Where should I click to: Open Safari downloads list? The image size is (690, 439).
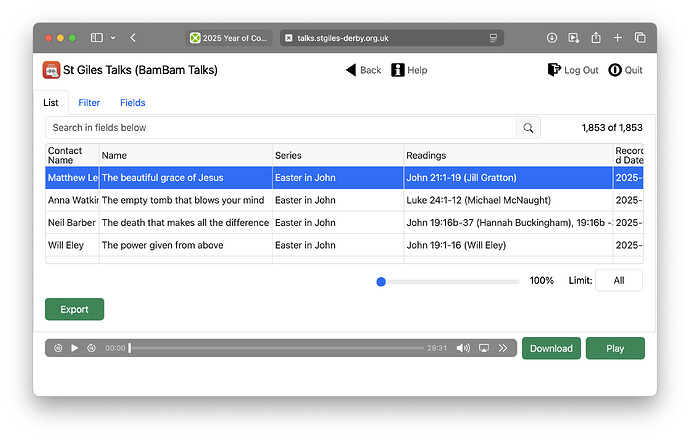pyautogui.click(x=552, y=38)
